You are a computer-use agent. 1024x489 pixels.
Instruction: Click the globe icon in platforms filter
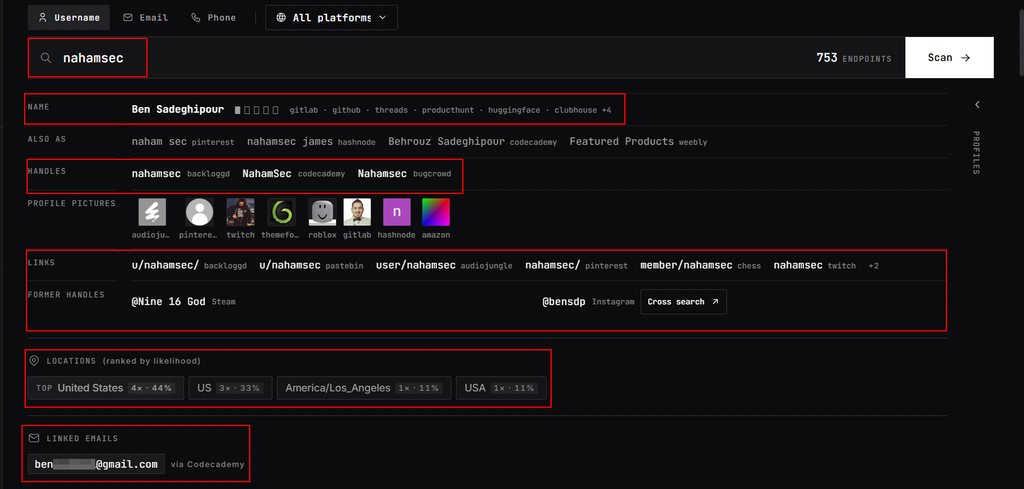pos(281,18)
